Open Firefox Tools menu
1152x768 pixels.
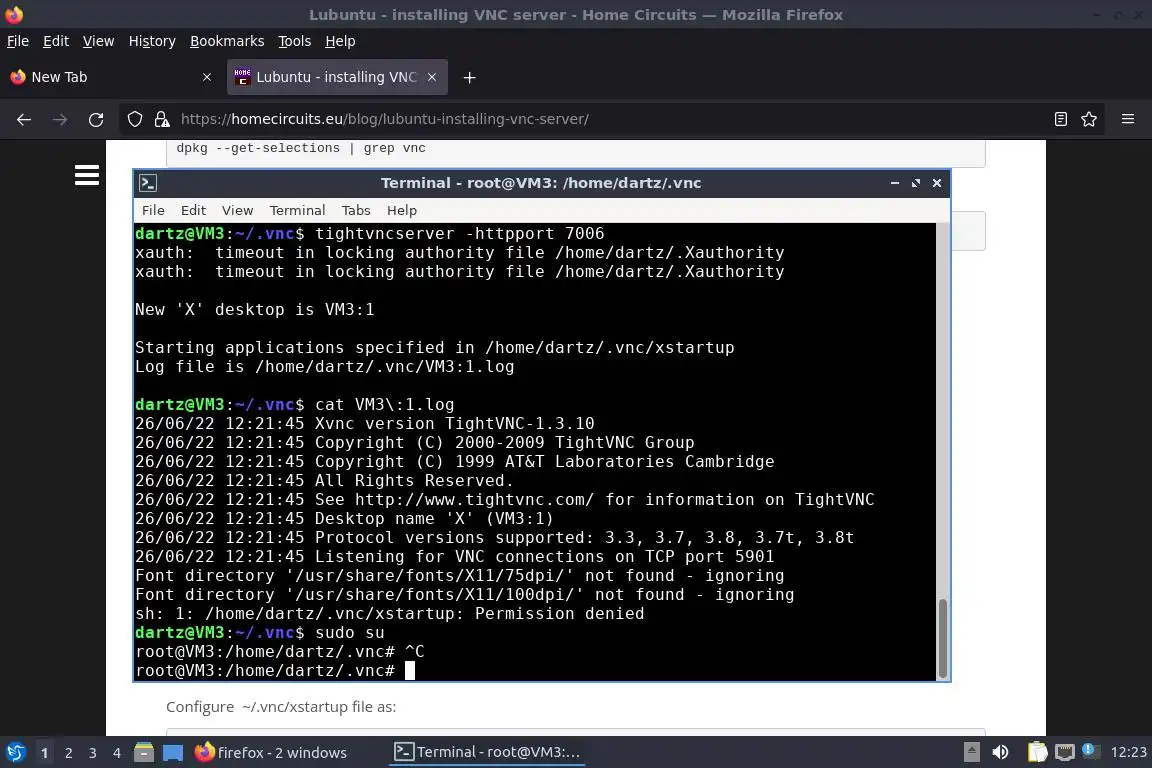(x=295, y=41)
